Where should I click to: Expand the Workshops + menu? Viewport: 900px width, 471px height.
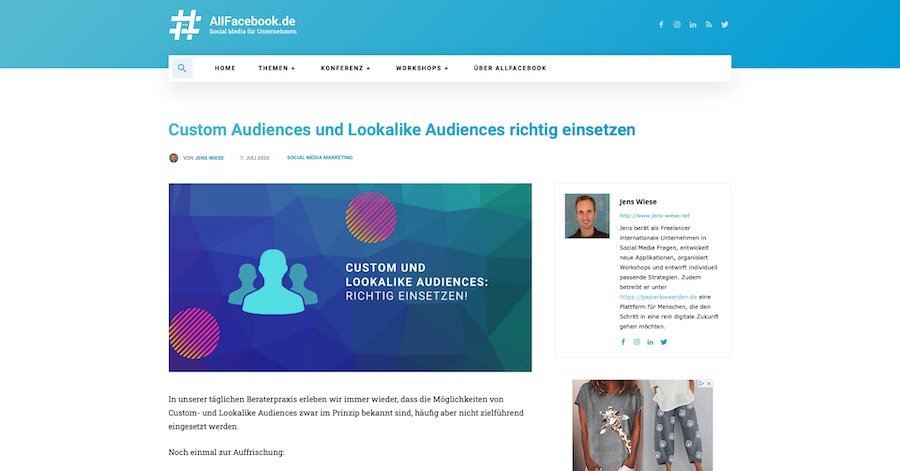point(422,68)
